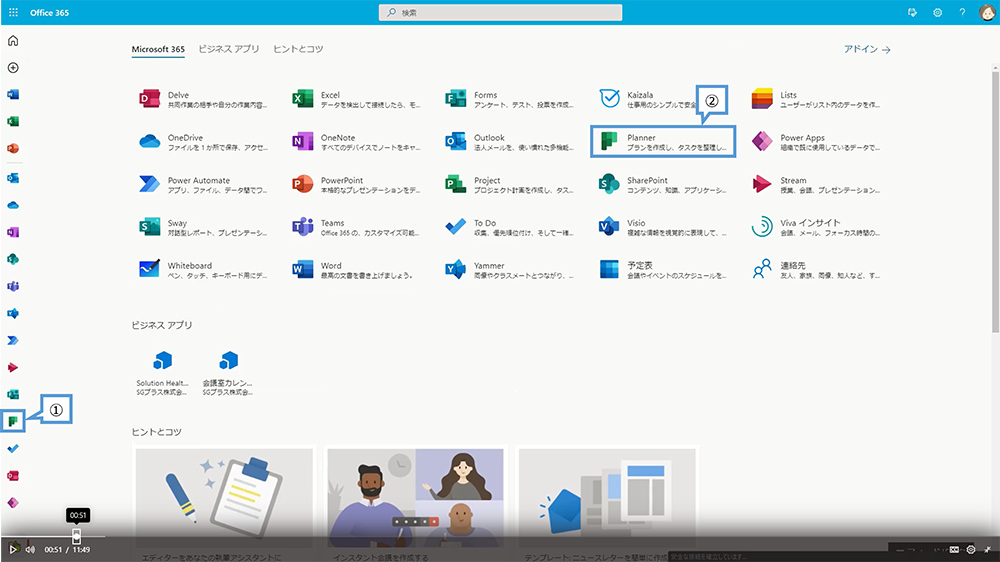Open OneDrive from the app grid
The image size is (1000, 562).
[203, 142]
